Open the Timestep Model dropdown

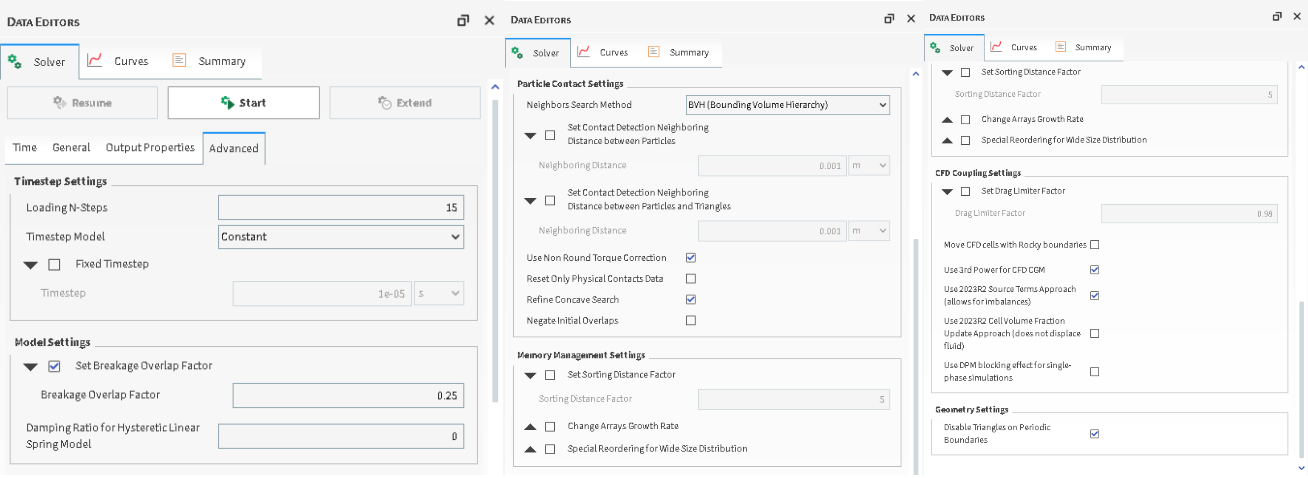click(x=341, y=237)
